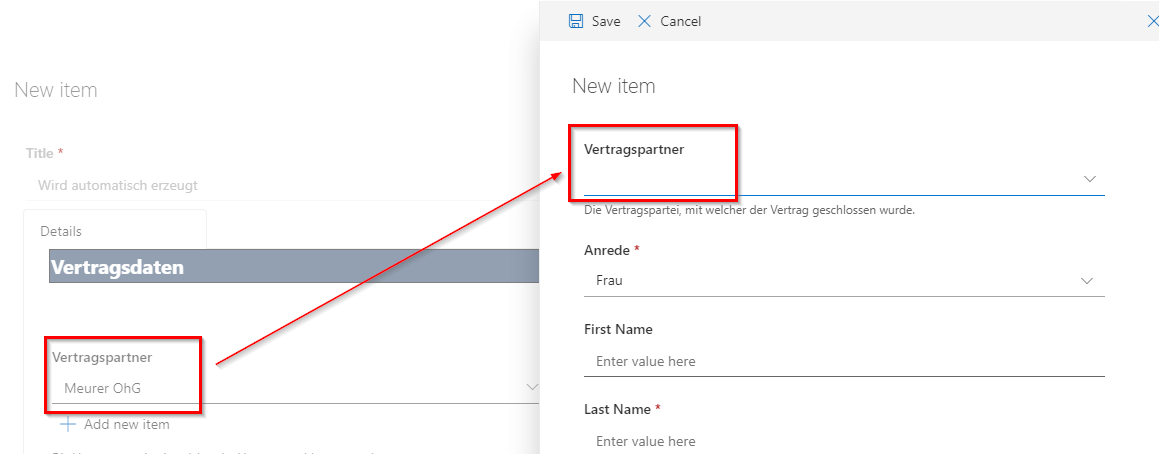
Task: Focus the Last Name input field
Action: click(x=843, y=441)
